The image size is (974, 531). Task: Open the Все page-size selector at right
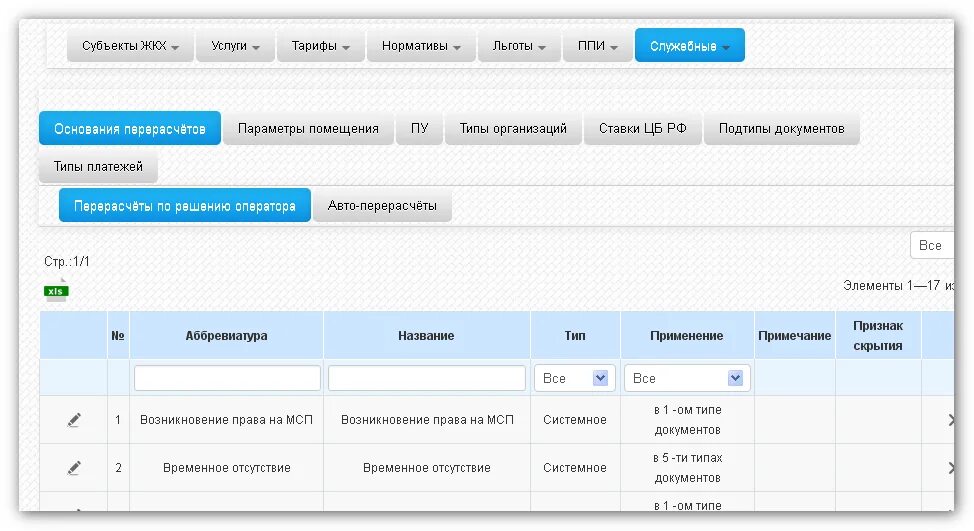932,245
